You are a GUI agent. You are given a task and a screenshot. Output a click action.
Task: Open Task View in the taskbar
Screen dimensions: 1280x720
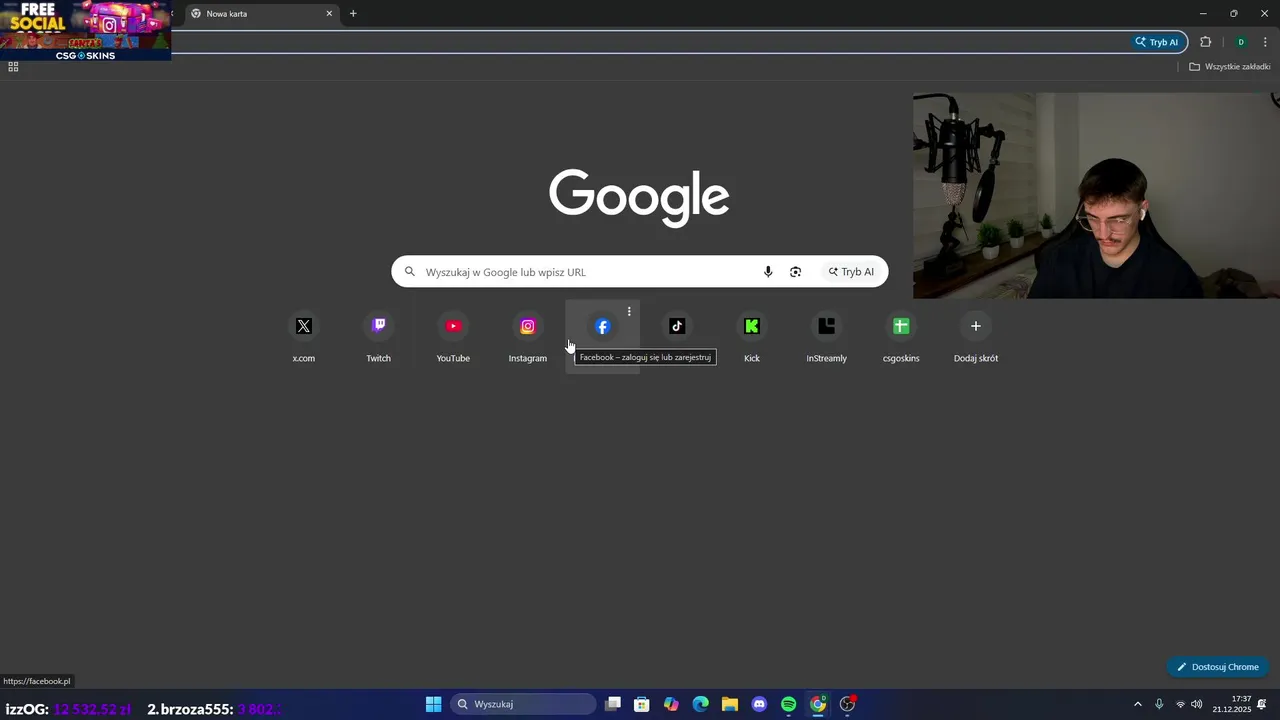613,704
